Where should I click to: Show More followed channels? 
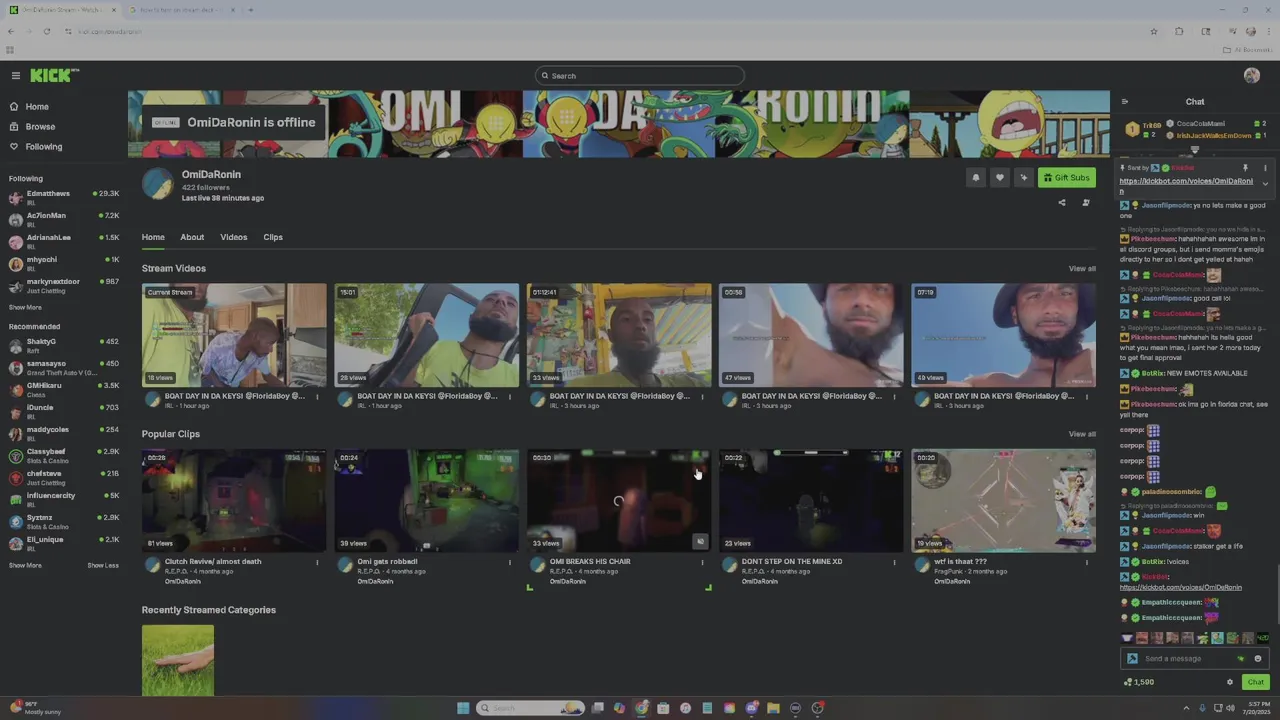pyautogui.click(x=25, y=308)
